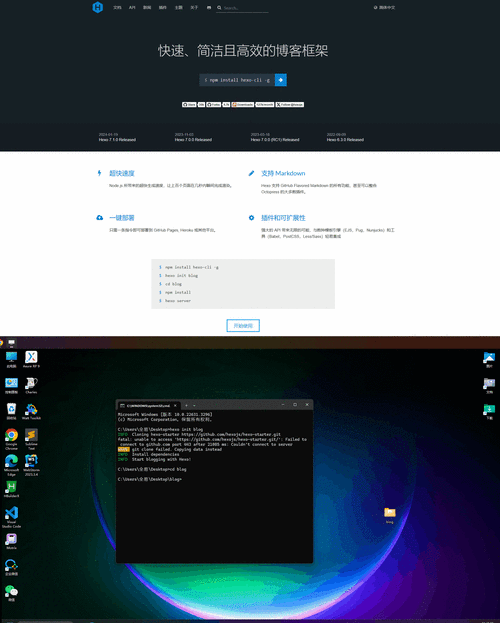
Task: Click the gear icon beside 插件和可扩展性
Action: coord(251,217)
